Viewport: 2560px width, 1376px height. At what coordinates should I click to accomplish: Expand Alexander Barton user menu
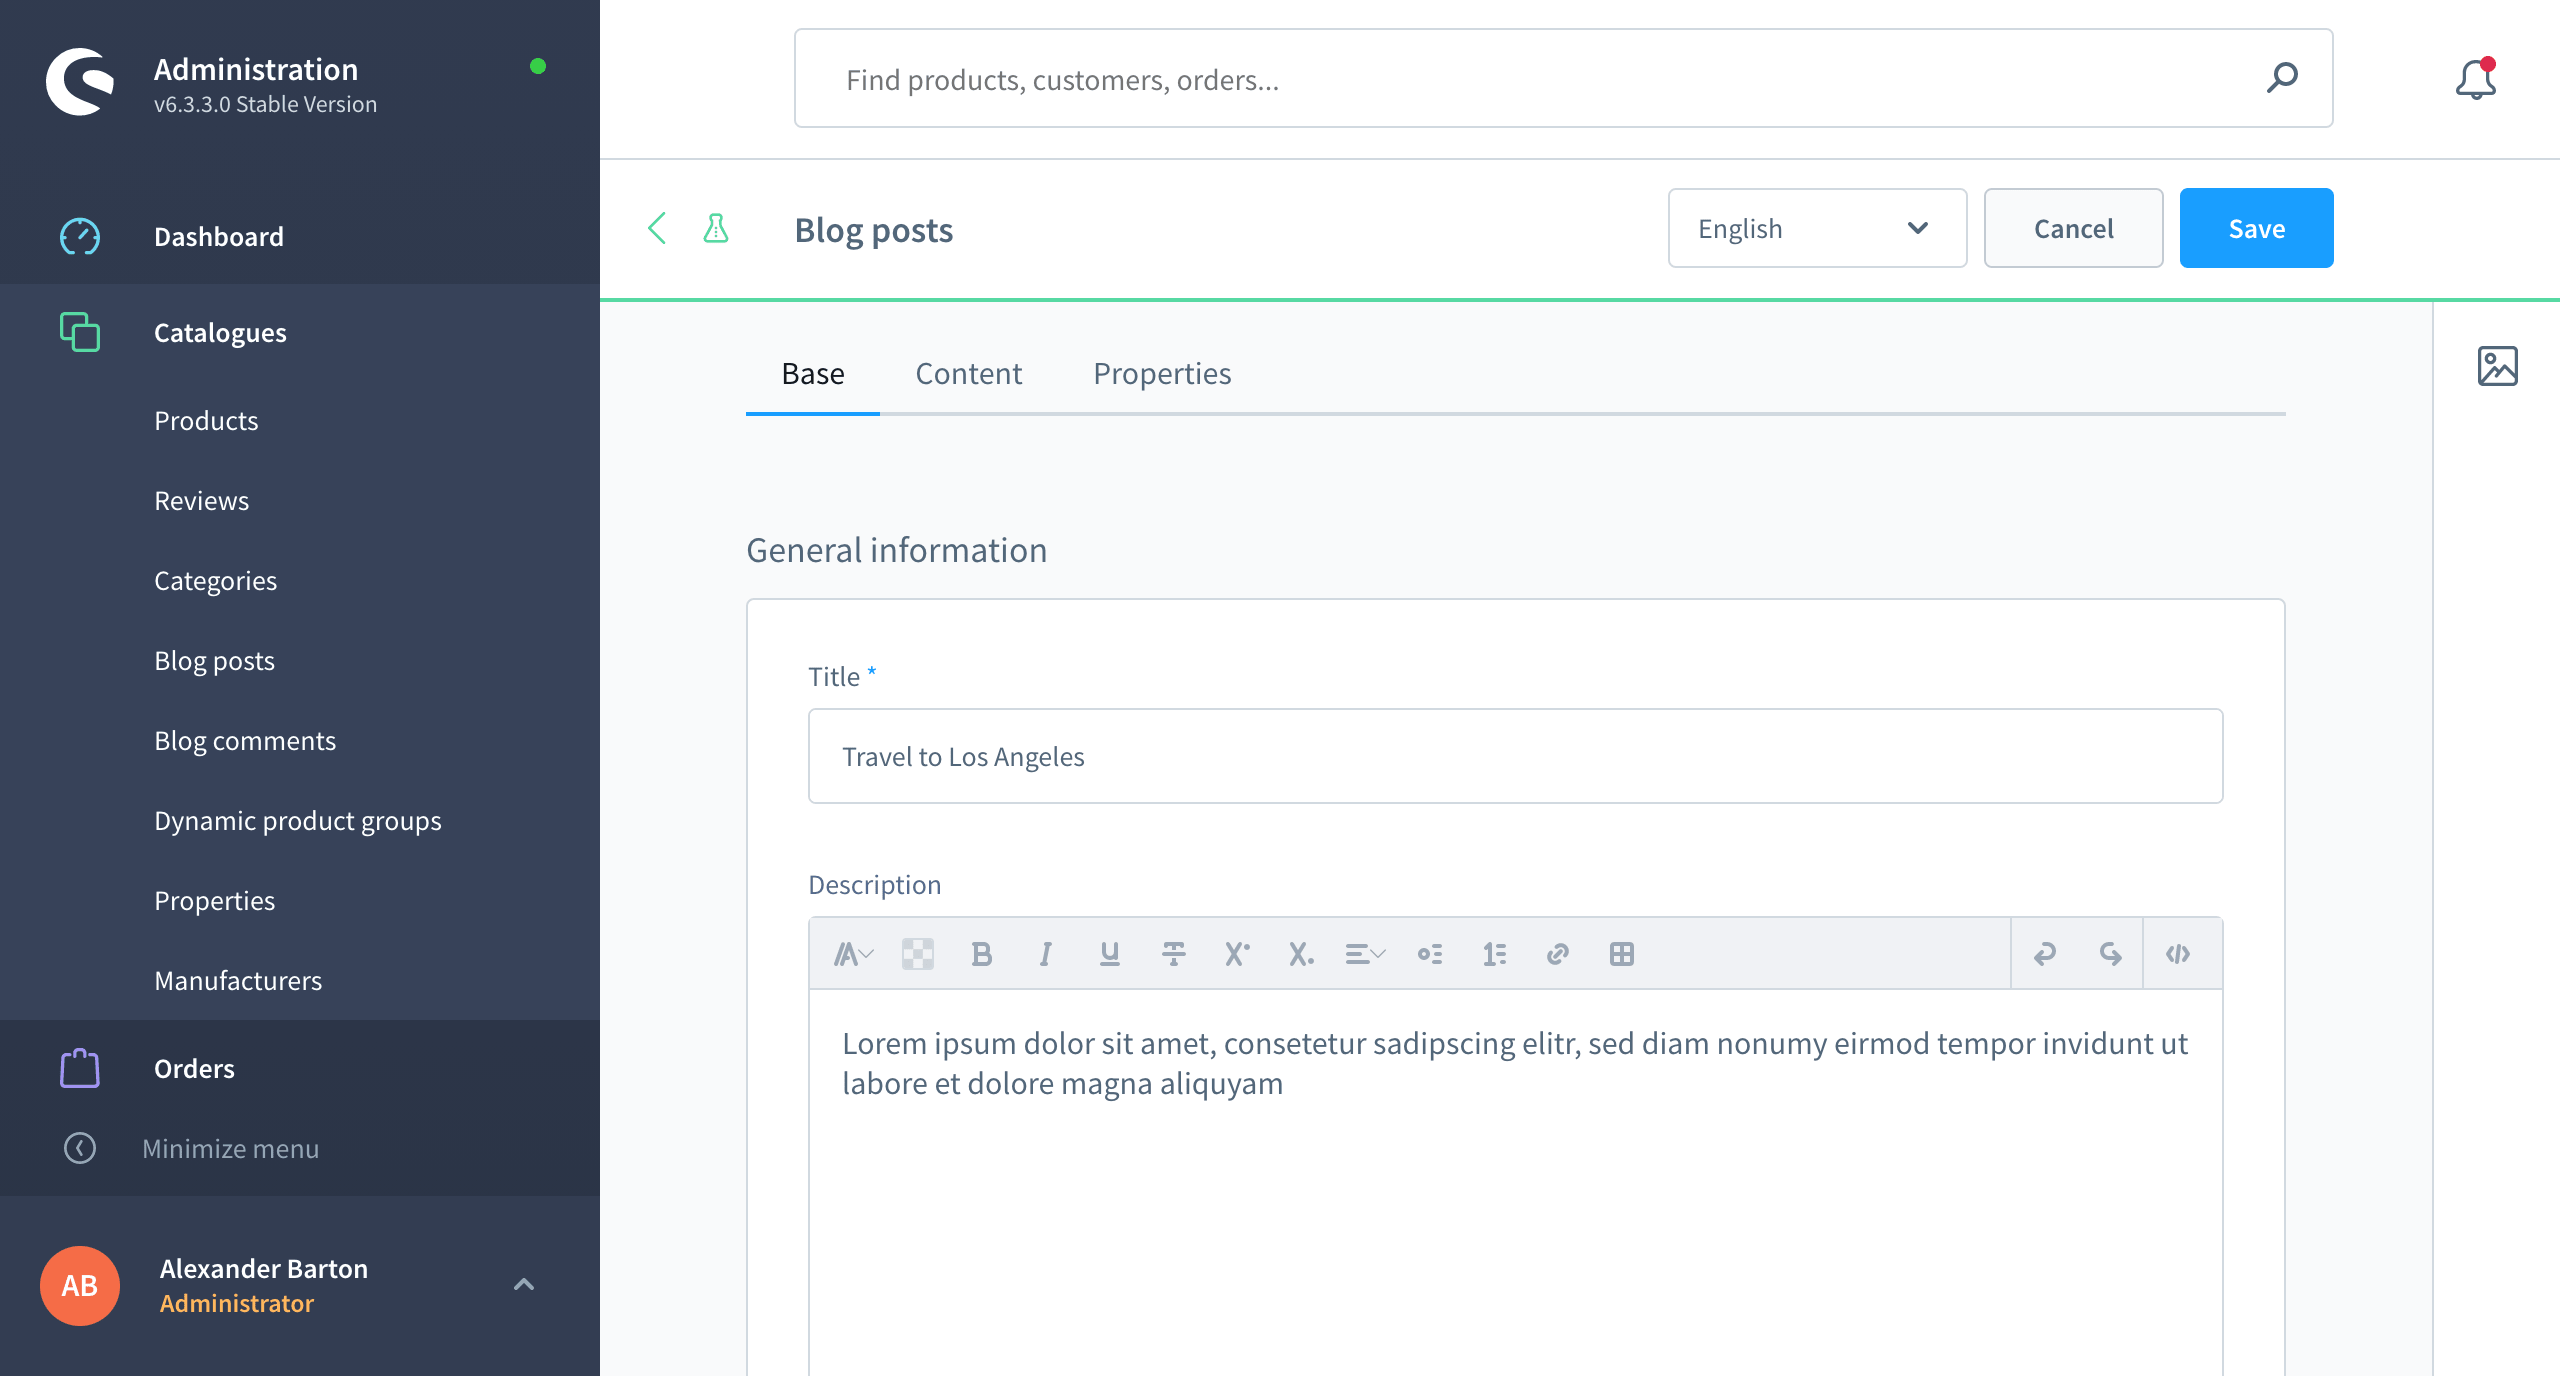click(523, 1284)
